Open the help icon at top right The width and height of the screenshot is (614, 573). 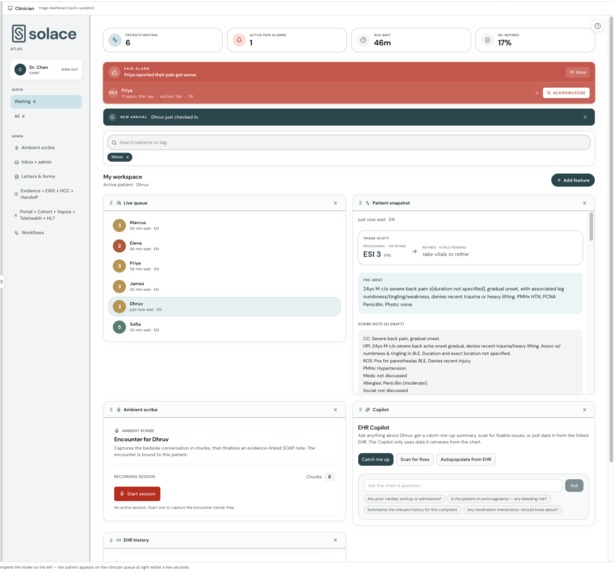(598, 26)
